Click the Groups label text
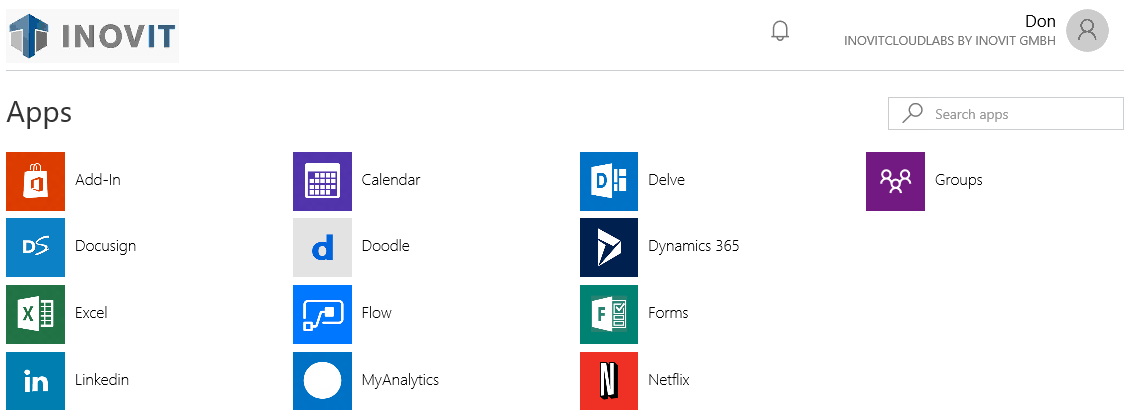This screenshot has height=416, width=1133. 959,181
